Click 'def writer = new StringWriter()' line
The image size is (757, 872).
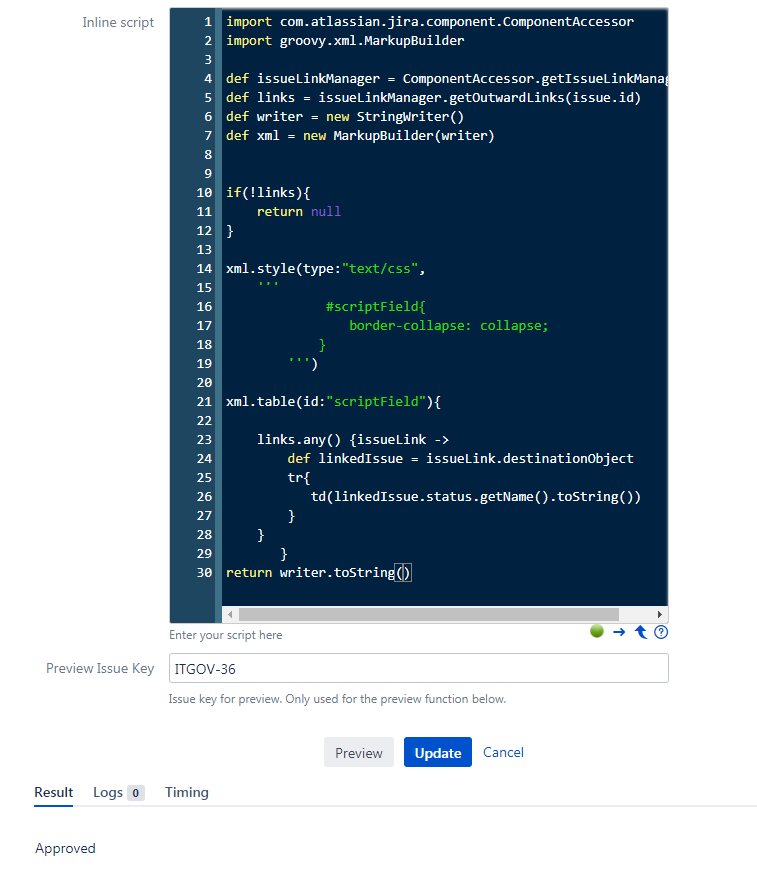click(345, 117)
